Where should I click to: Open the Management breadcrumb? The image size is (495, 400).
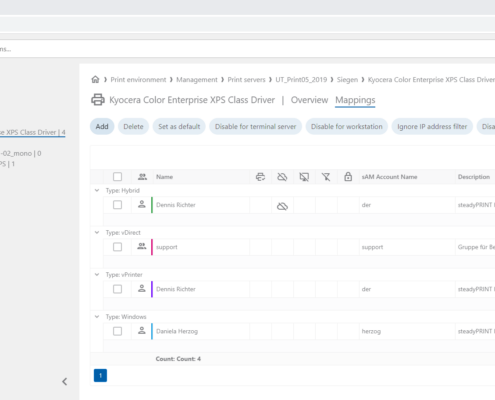tap(197, 80)
